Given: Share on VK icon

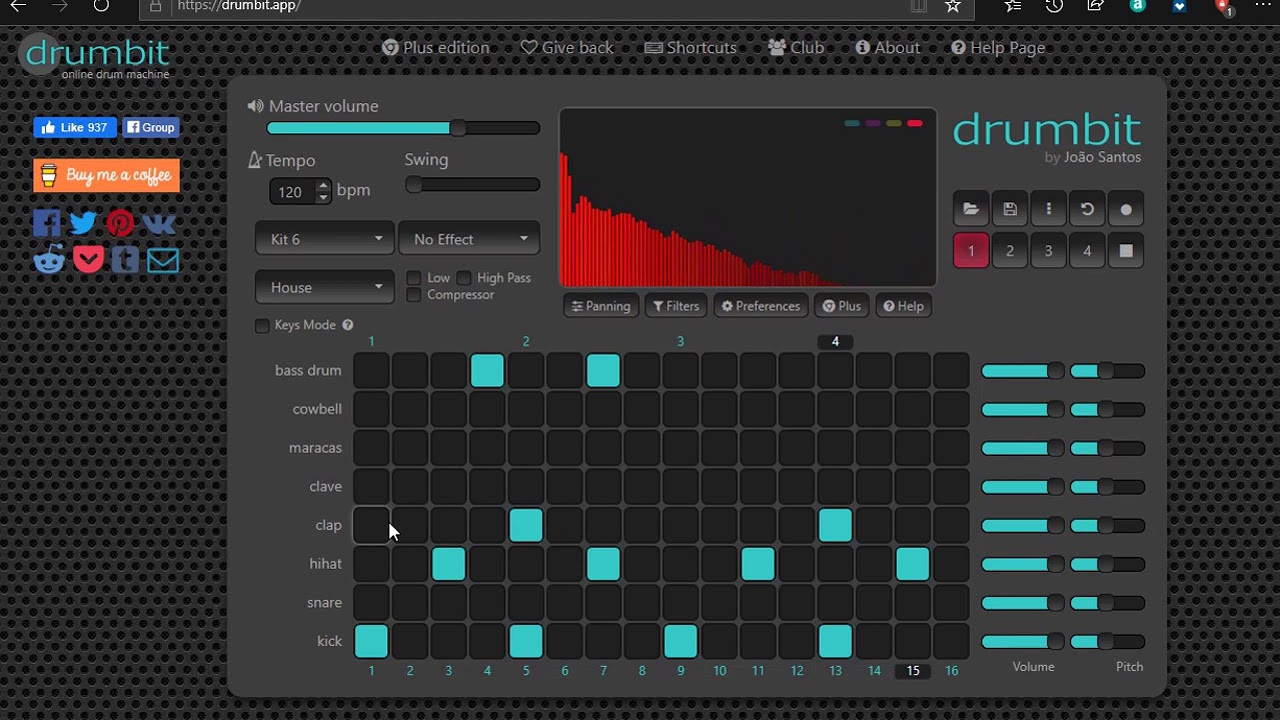Looking at the screenshot, I should coord(159,222).
